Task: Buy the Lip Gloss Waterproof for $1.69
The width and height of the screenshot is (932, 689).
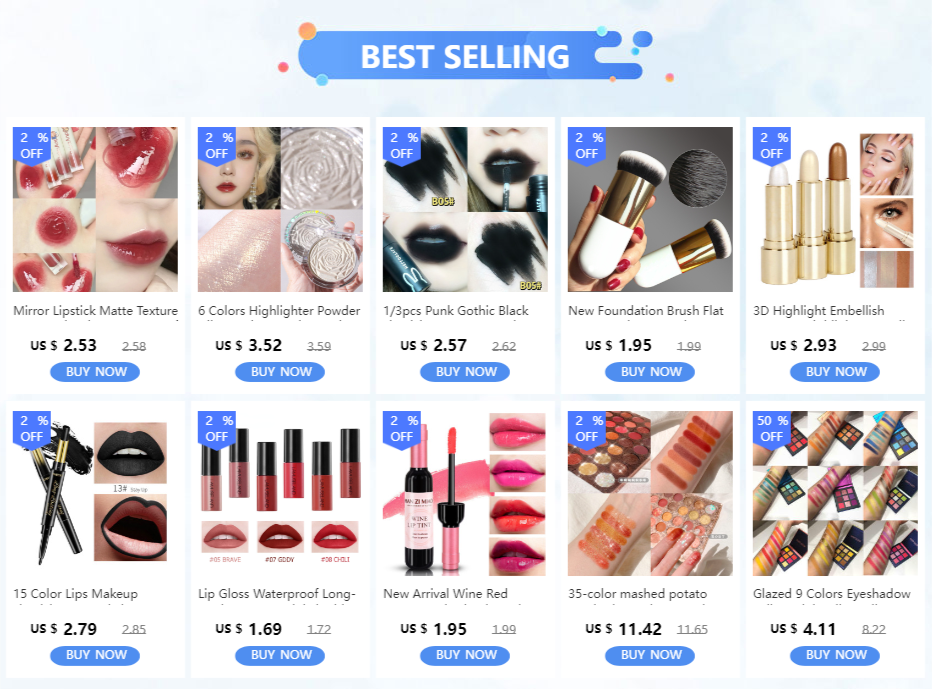Action: [x=280, y=655]
